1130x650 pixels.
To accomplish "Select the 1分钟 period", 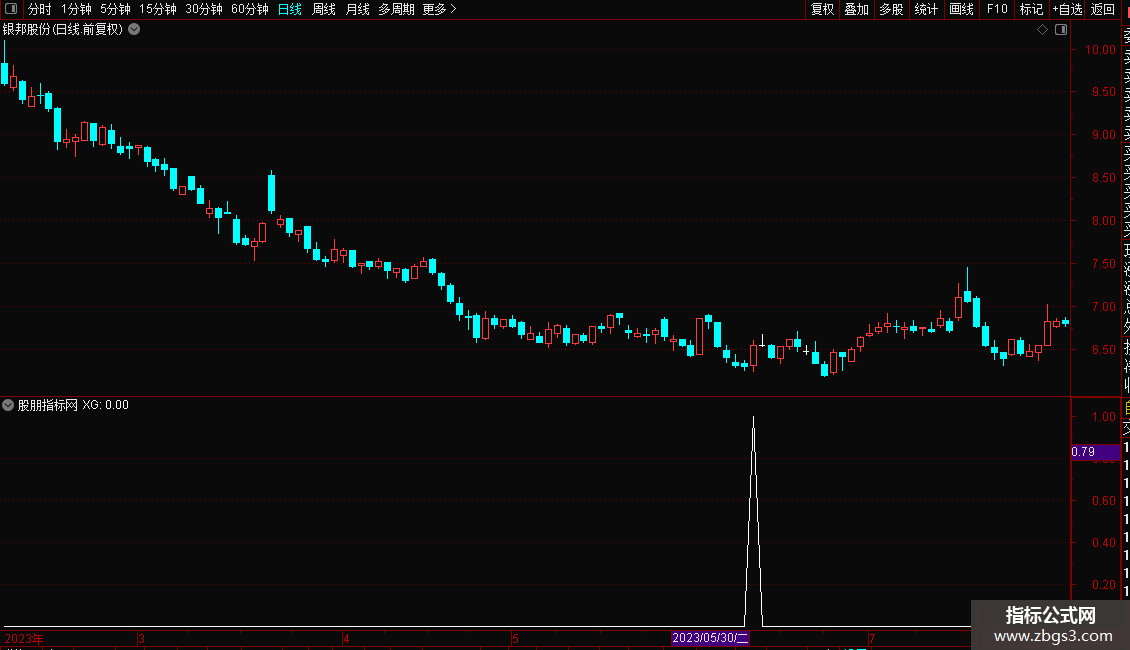I will coord(76,9).
